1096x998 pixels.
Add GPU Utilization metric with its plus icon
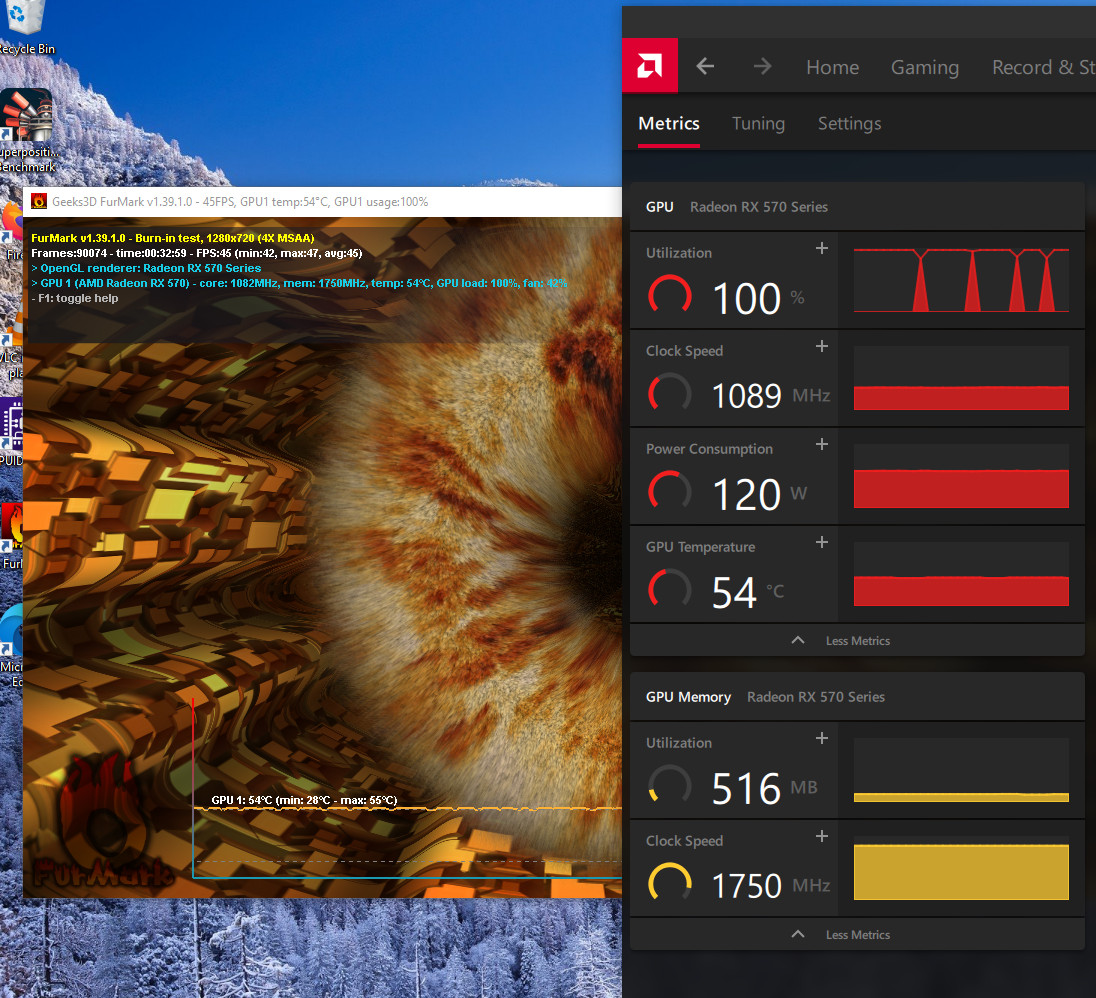pos(822,248)
